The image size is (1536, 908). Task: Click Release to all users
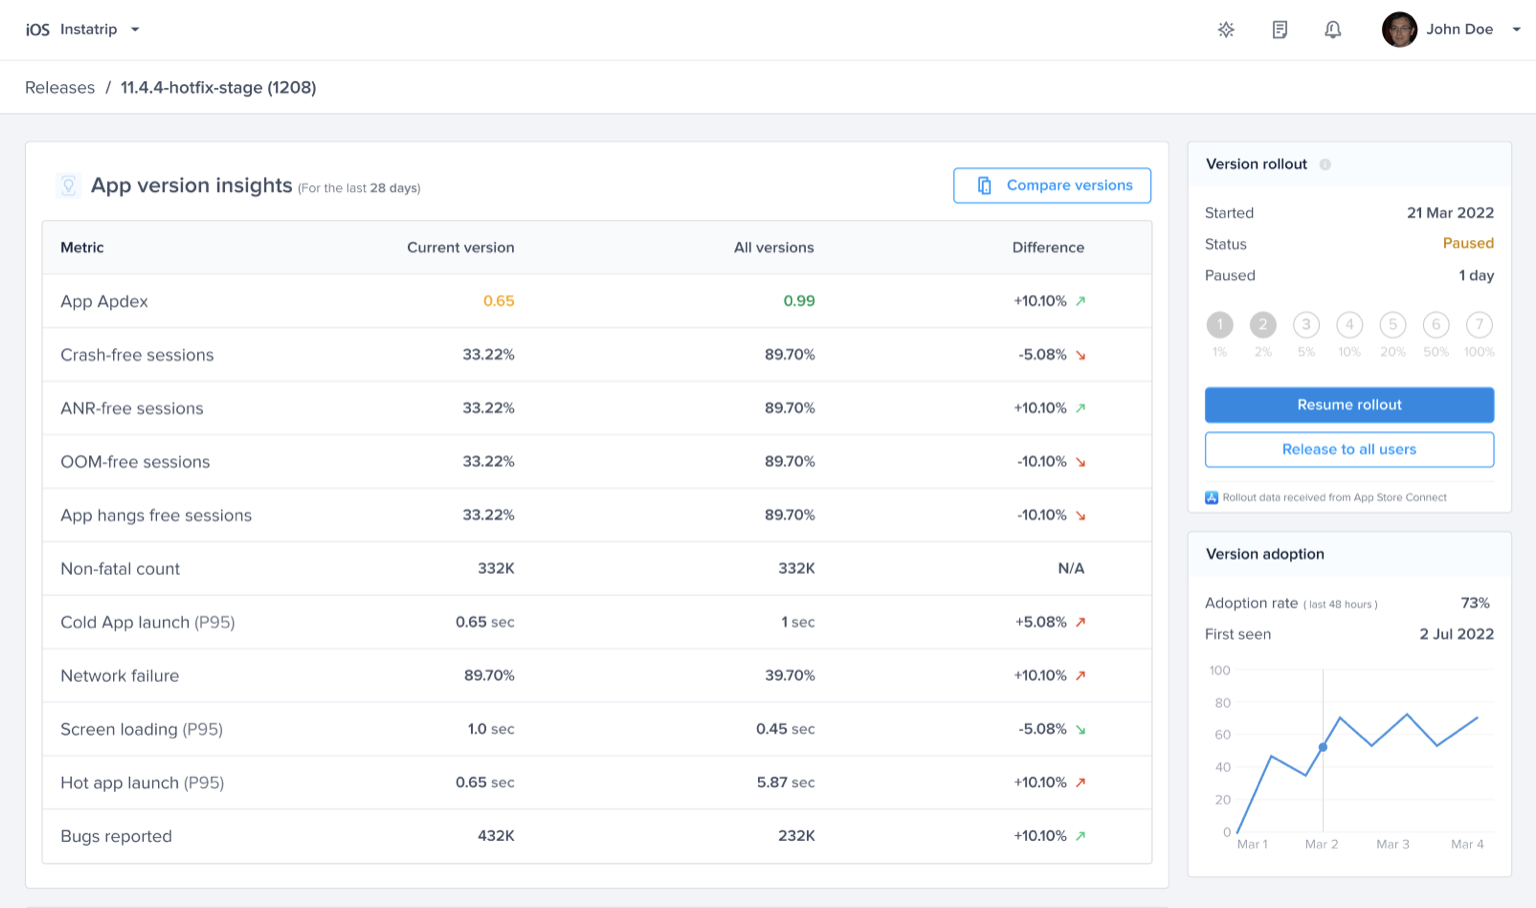[x=1349, y=450]
